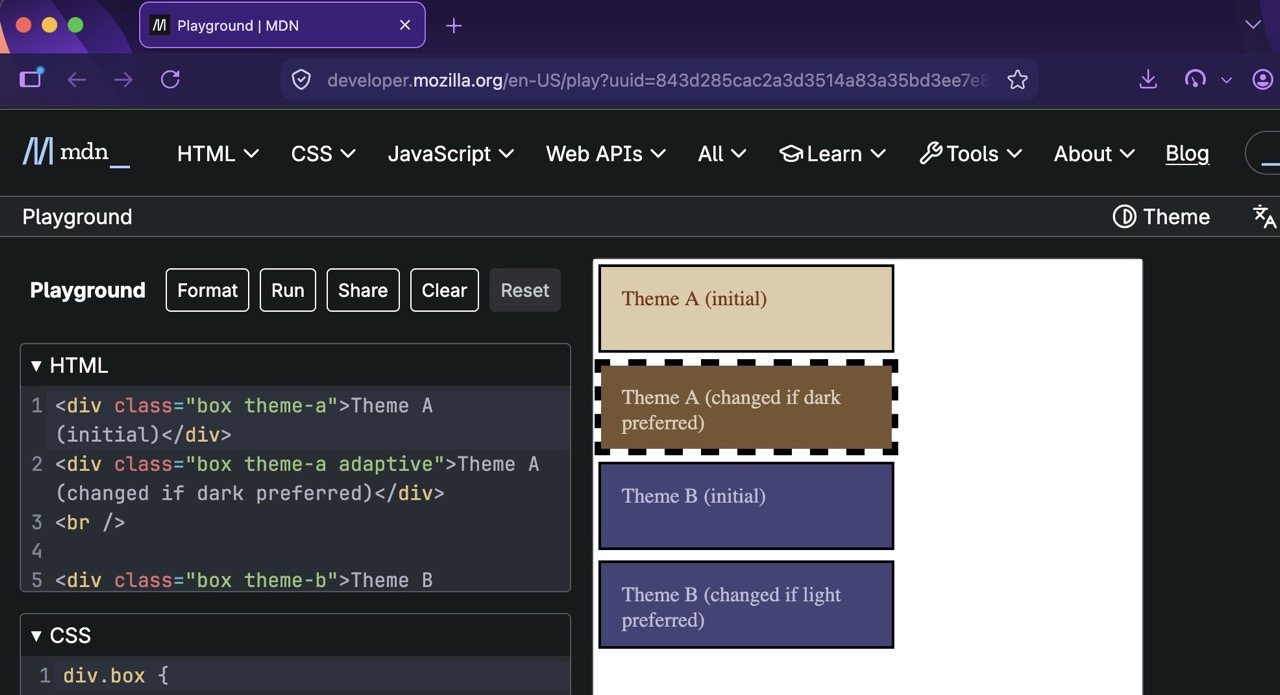Follow the Blog link
1280x695 pixels.
[x=1187, y=153]
